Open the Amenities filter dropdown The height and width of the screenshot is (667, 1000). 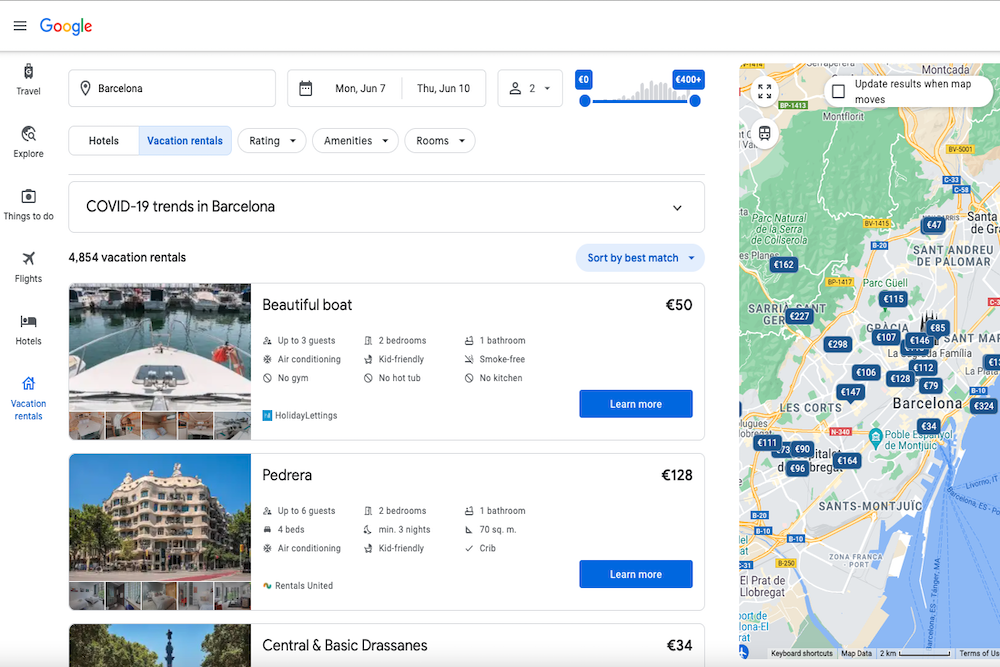[355, 140]
